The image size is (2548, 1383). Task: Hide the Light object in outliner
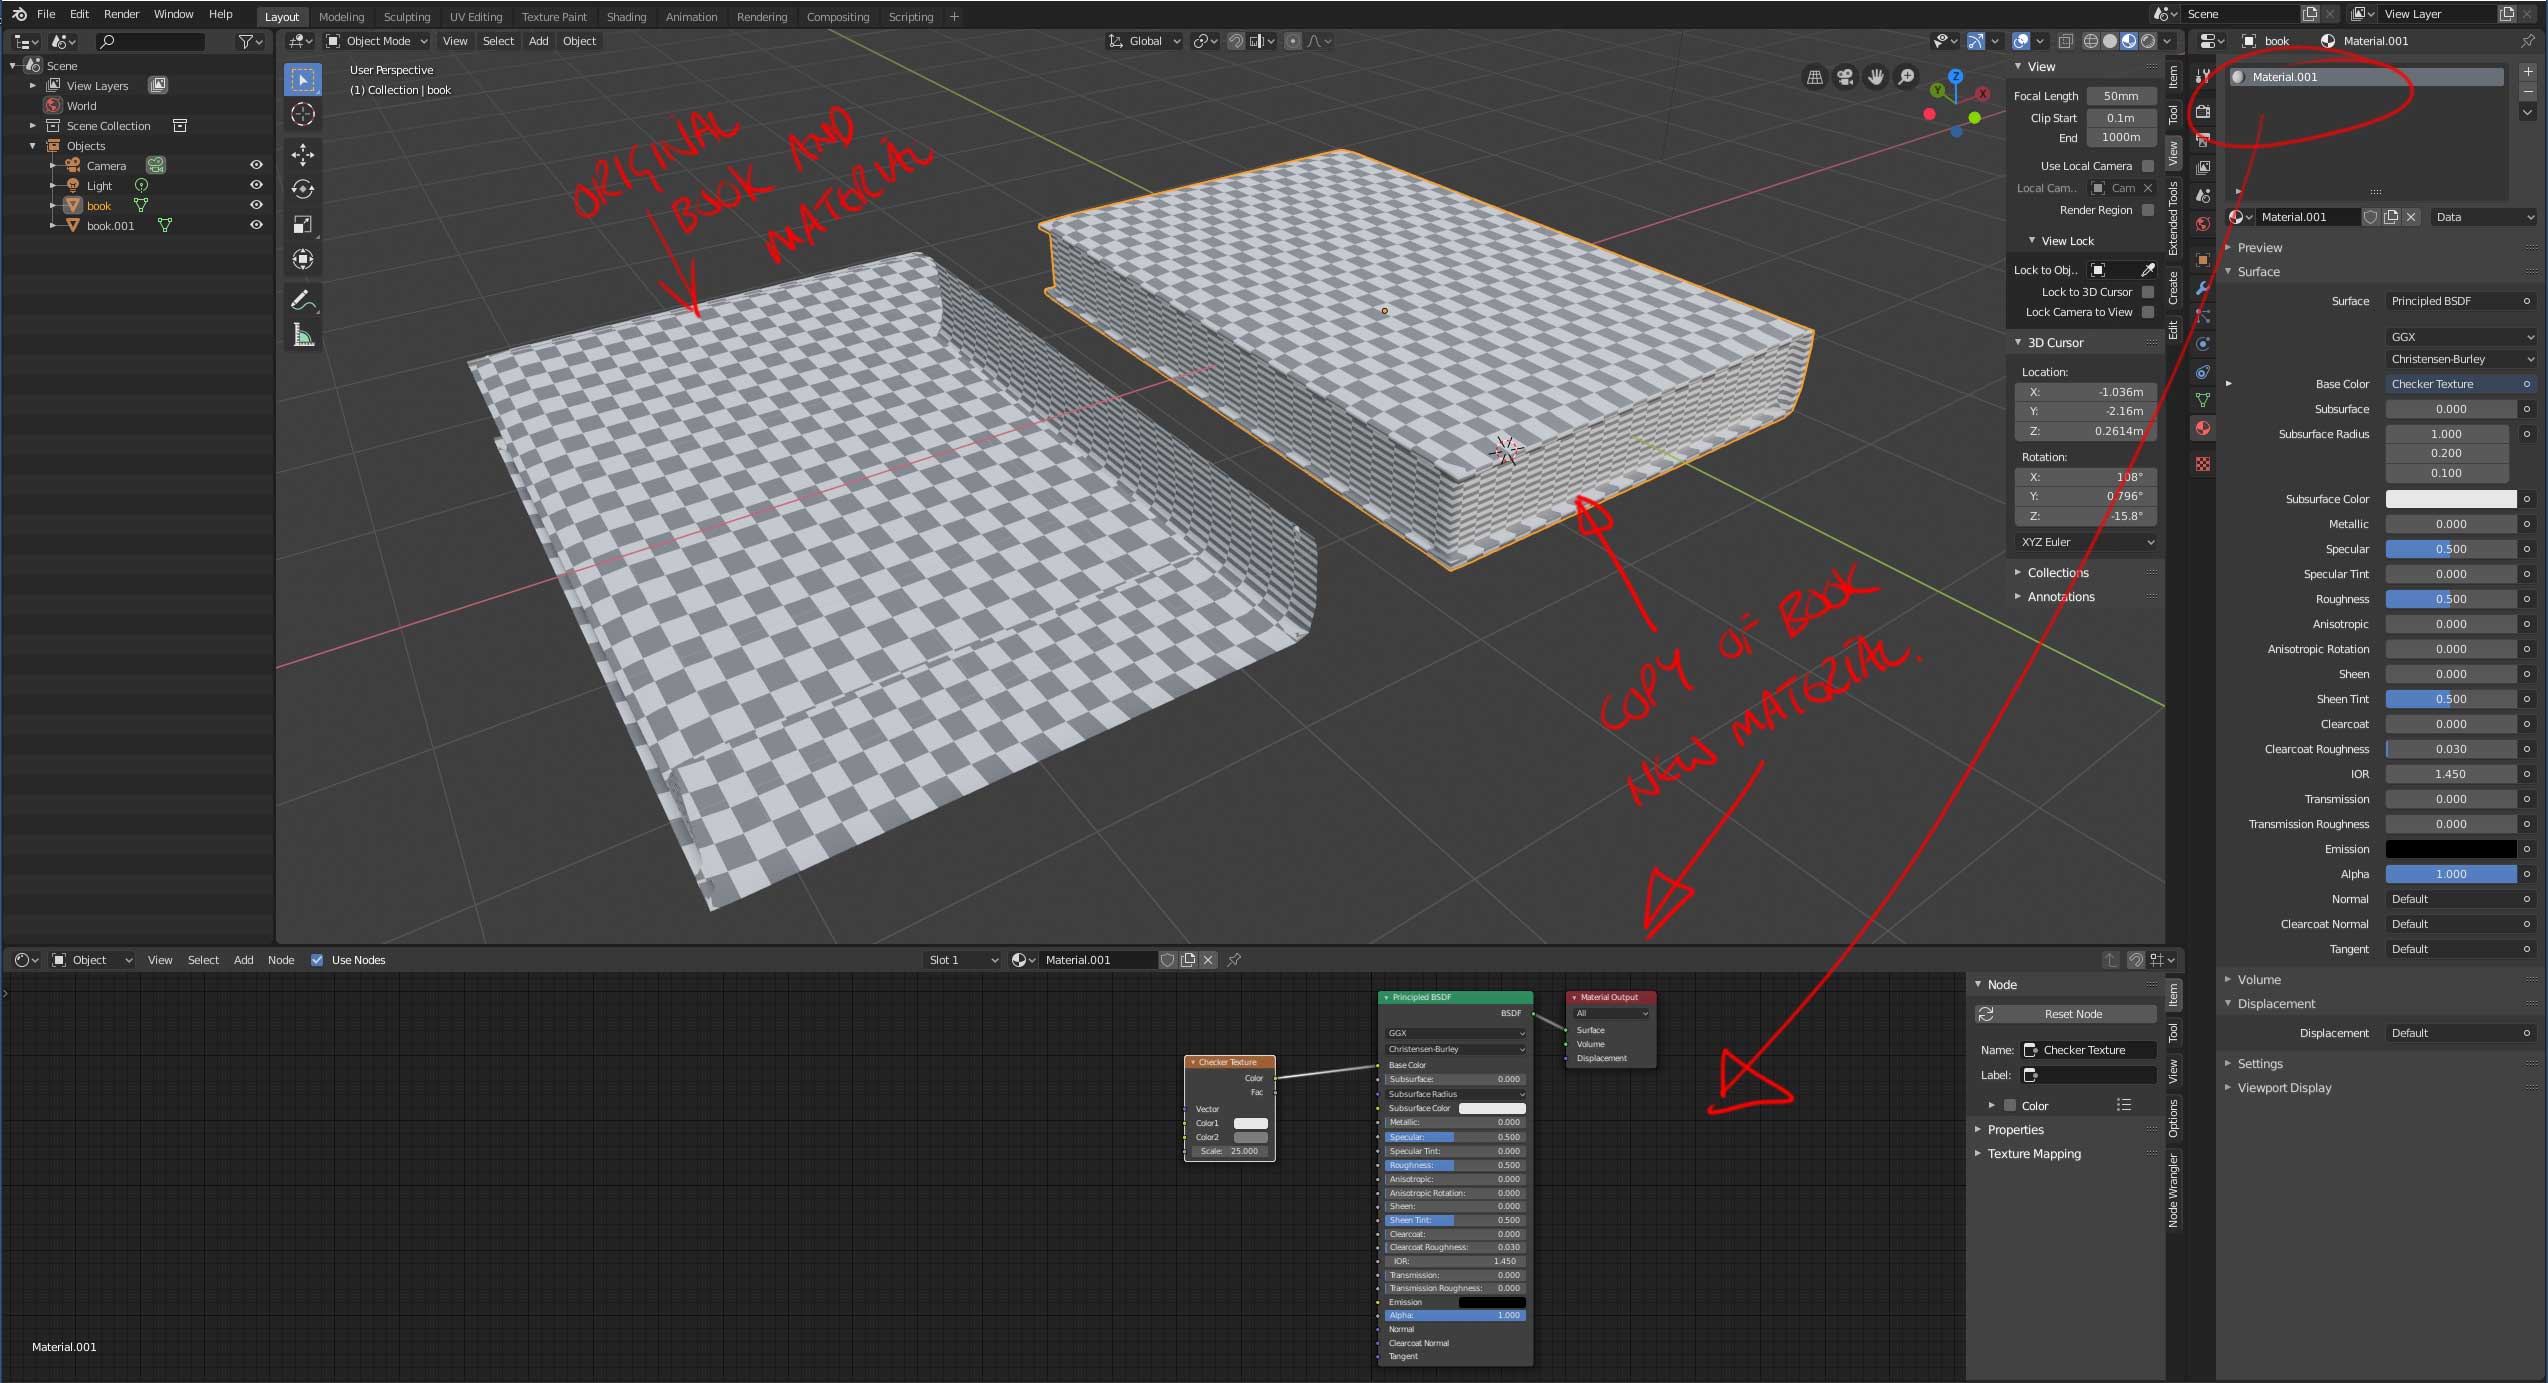(x=256, y=185)
